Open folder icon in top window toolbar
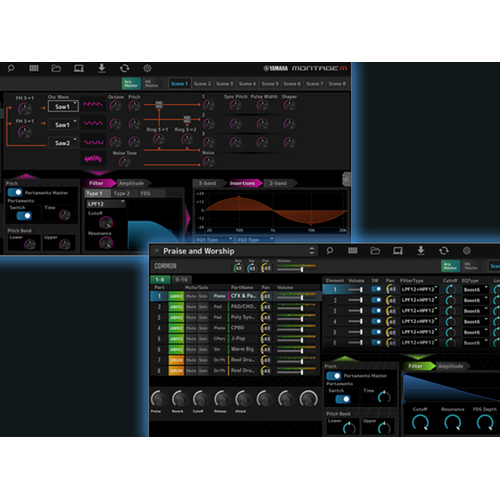The height and width of the screenshot is (500, 500). point(56,69)
